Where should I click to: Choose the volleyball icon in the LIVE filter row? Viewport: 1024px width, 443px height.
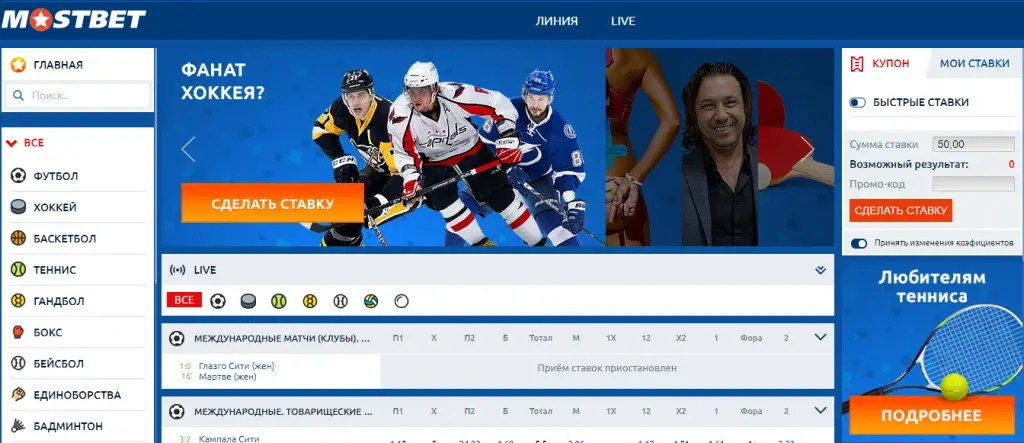pyautogui.click(x=371, y=300)
